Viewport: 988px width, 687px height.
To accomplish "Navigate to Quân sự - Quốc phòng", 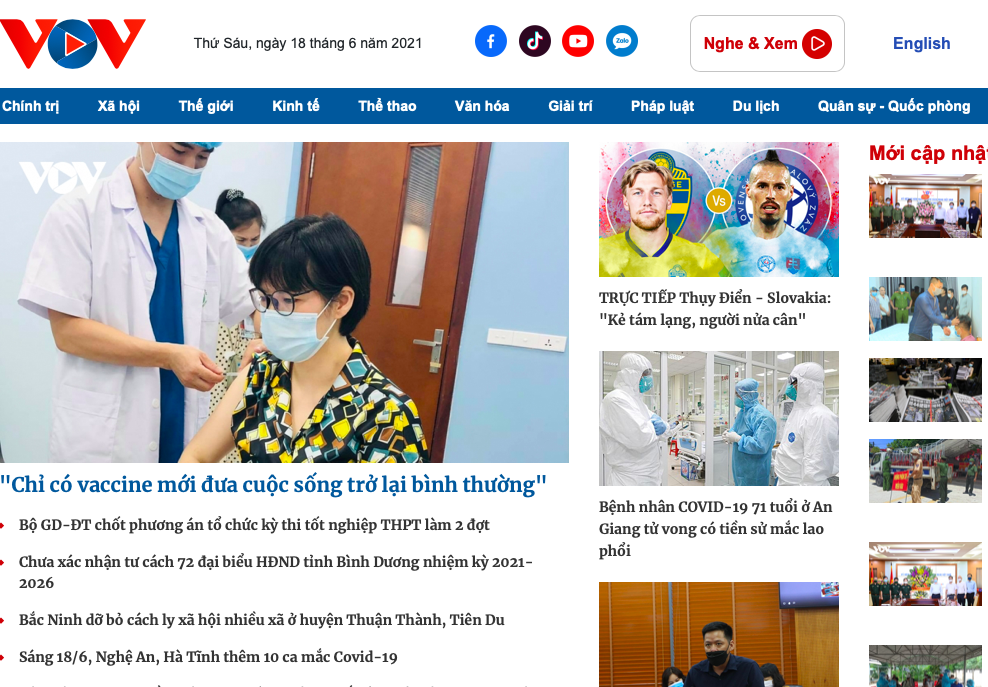I will (x=893, y=106).
